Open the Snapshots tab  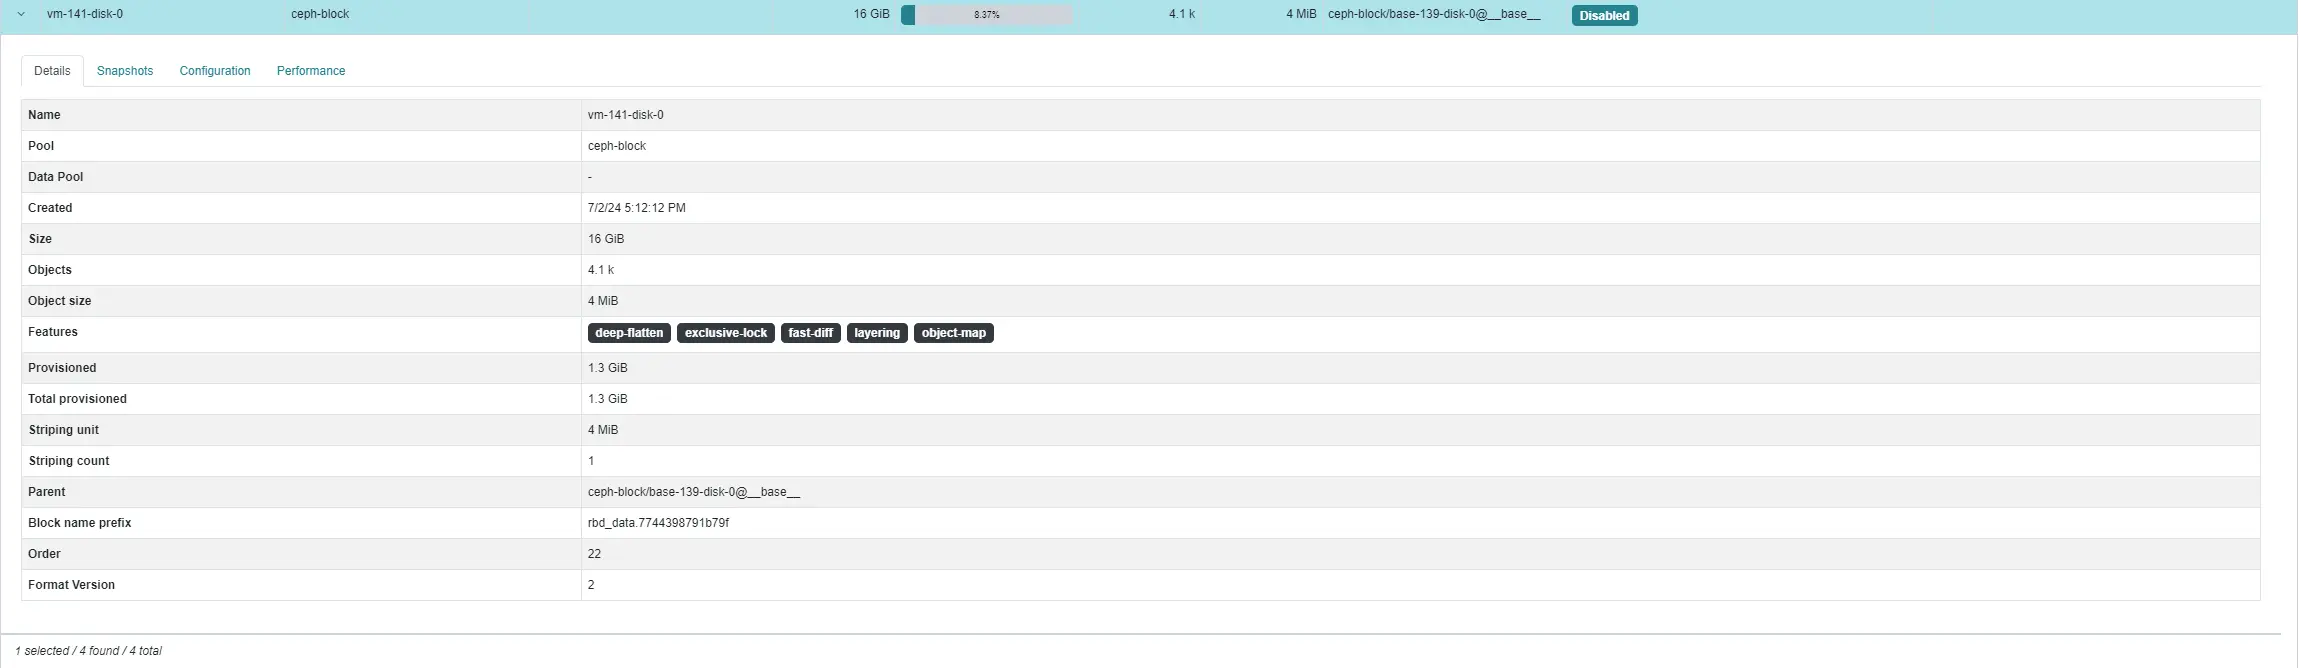point(125,71)
